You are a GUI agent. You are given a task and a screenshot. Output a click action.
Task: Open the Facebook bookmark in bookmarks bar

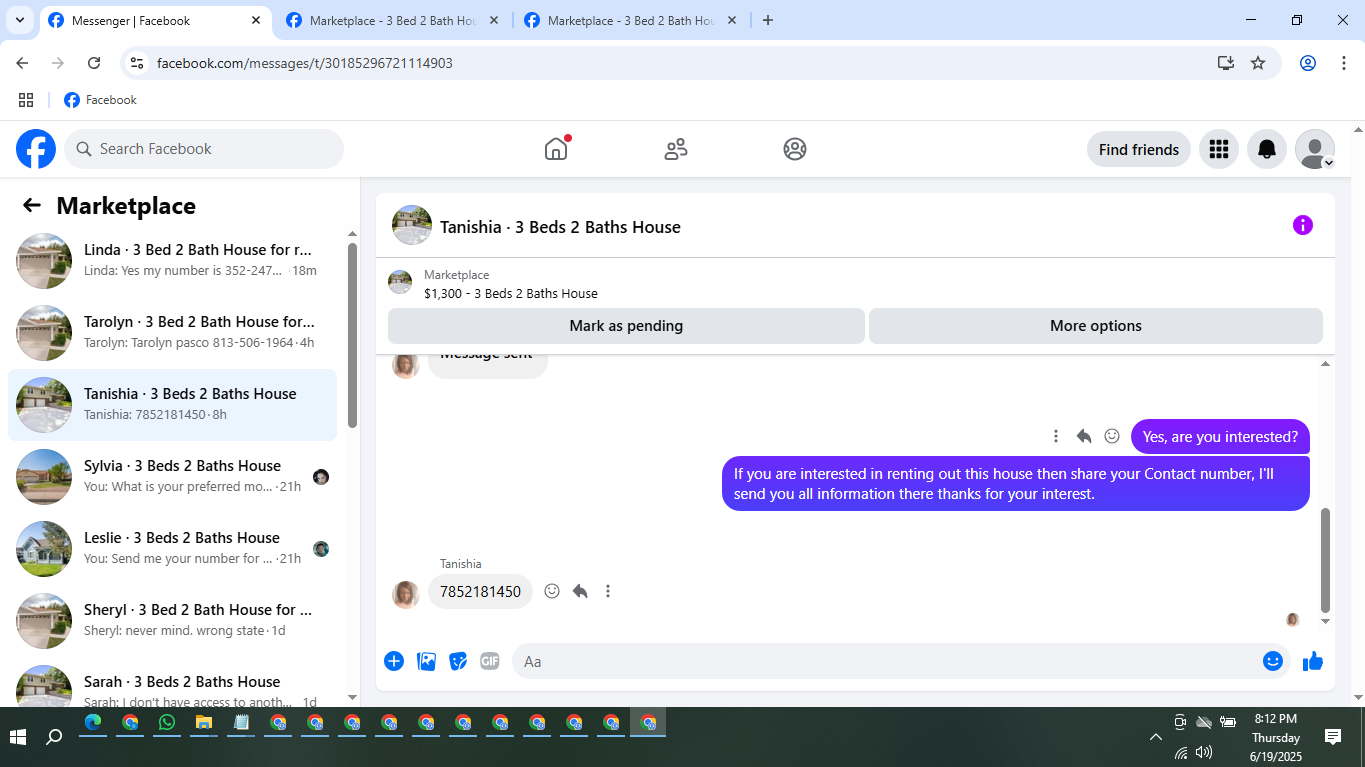coord(100,100)
